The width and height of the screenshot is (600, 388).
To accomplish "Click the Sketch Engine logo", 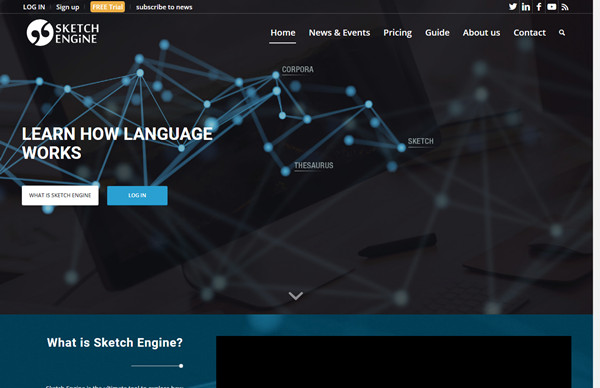I will (63, 33).
